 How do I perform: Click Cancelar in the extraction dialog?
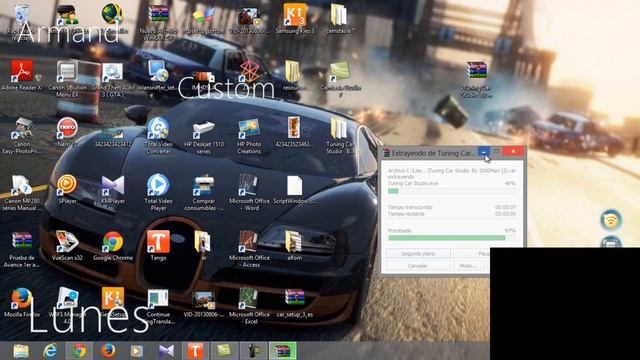click(x=418, y=266)
